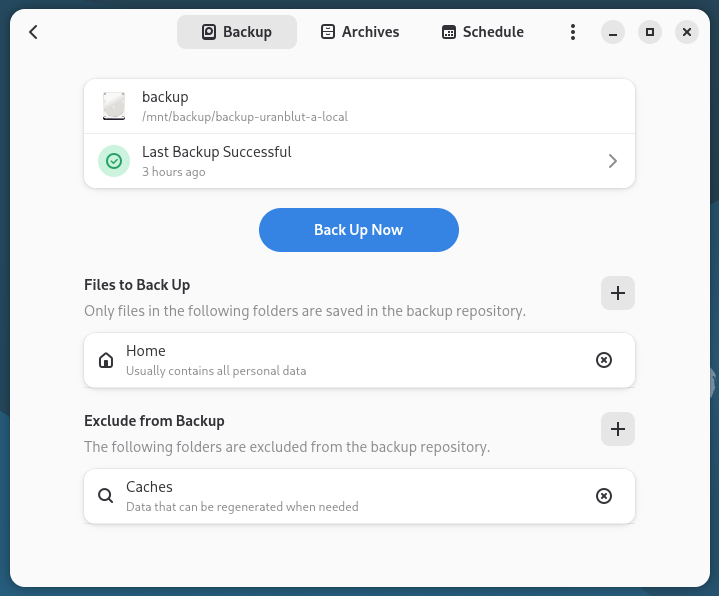Screen dimensions: 719x596
Task: Click the Caches magnifier icon
Action: point(106,496)
